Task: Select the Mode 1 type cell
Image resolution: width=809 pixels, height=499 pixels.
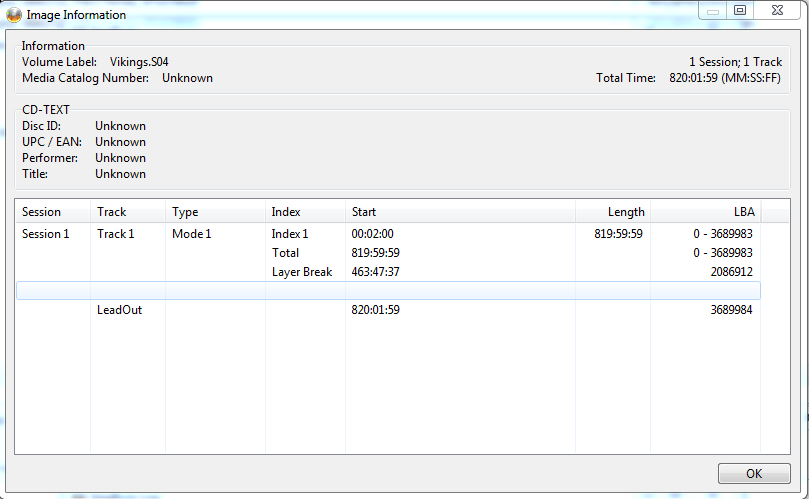Action: [191, 234]
